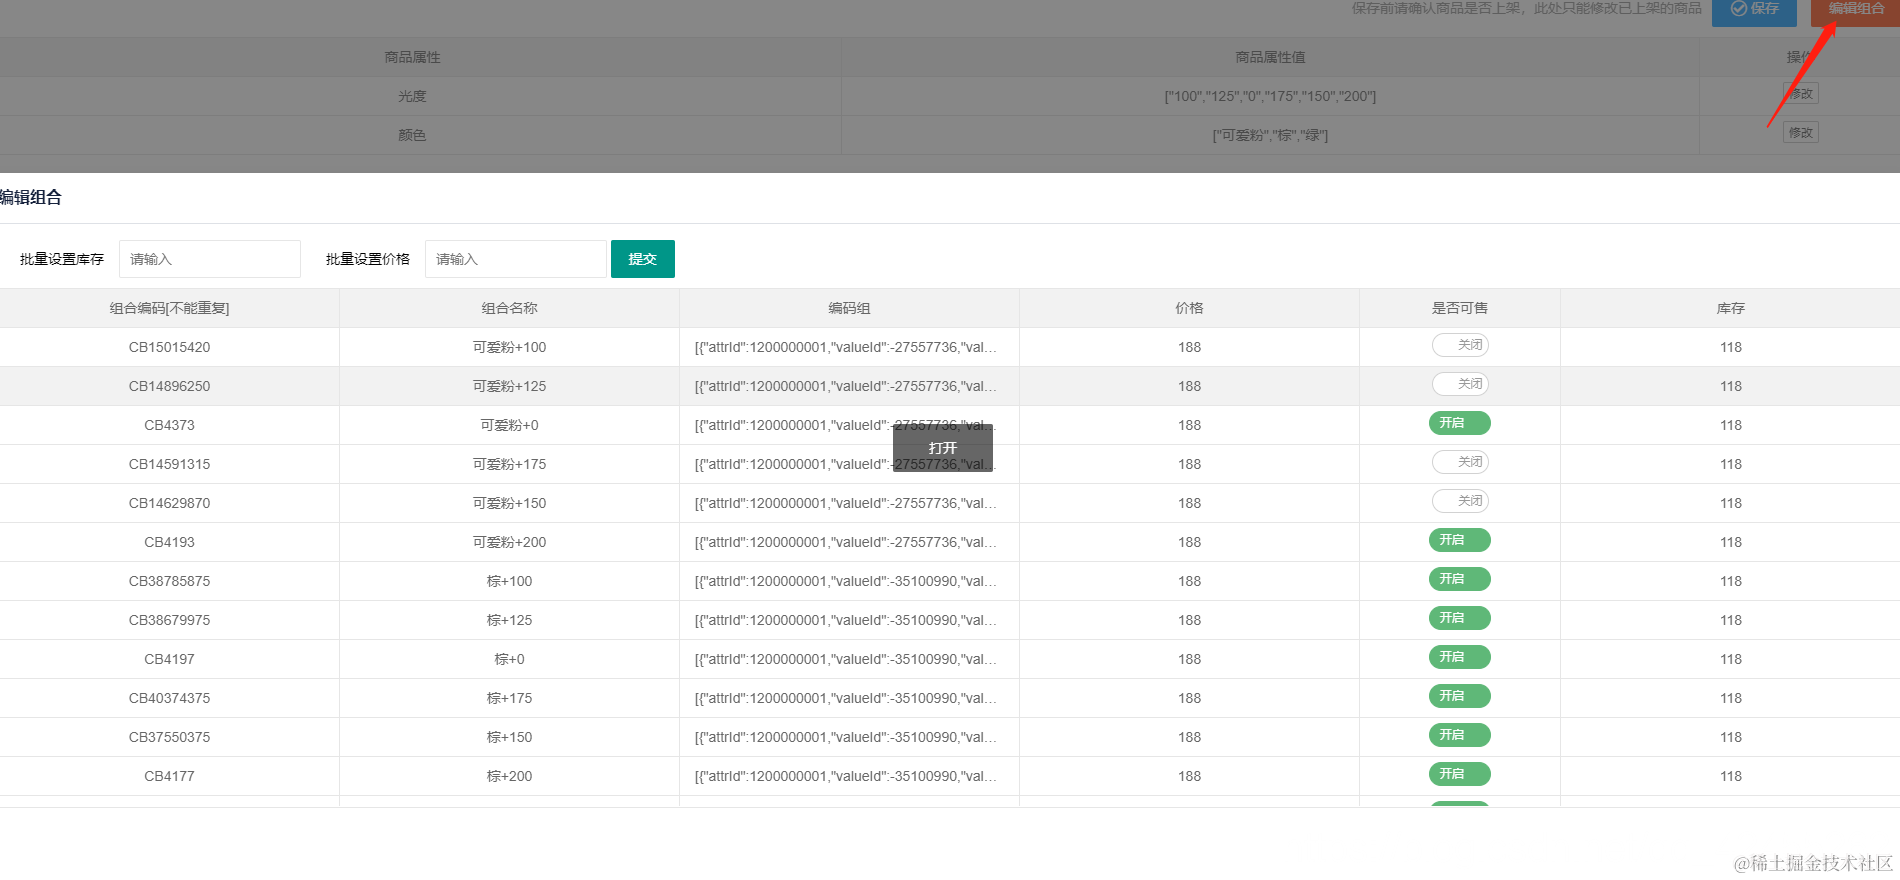Turn off switch for 棕+200
The width and height of the screenshot is (1900, 880).
tap(1460, 774)
